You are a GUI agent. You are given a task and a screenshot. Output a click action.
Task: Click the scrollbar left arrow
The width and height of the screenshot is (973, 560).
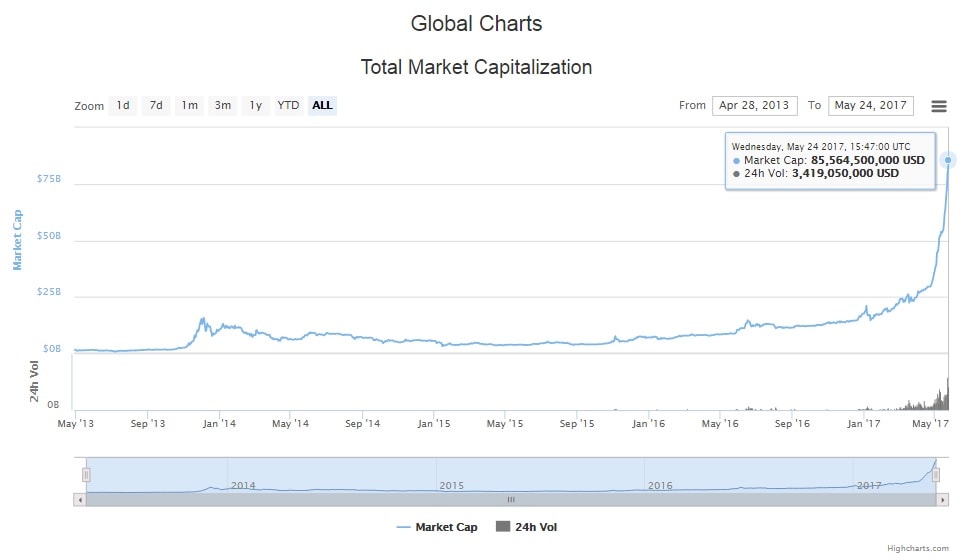pos(79,499)
